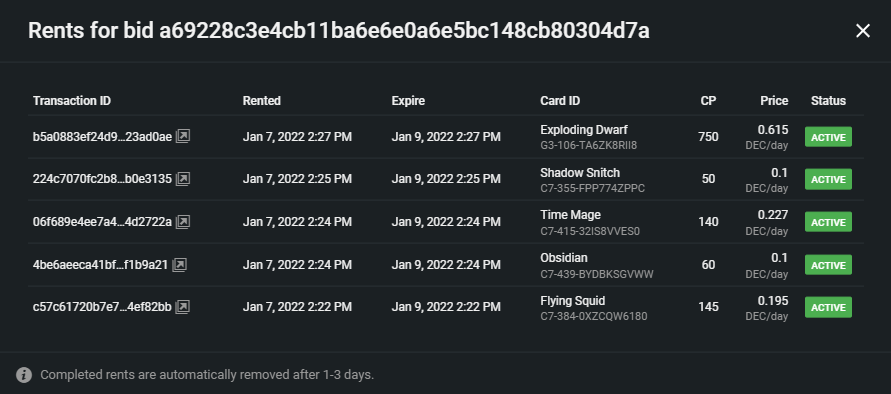The height and width of the screenshot is (394, 891).
Task: Click the Price column header
Action: coord(774,101)
